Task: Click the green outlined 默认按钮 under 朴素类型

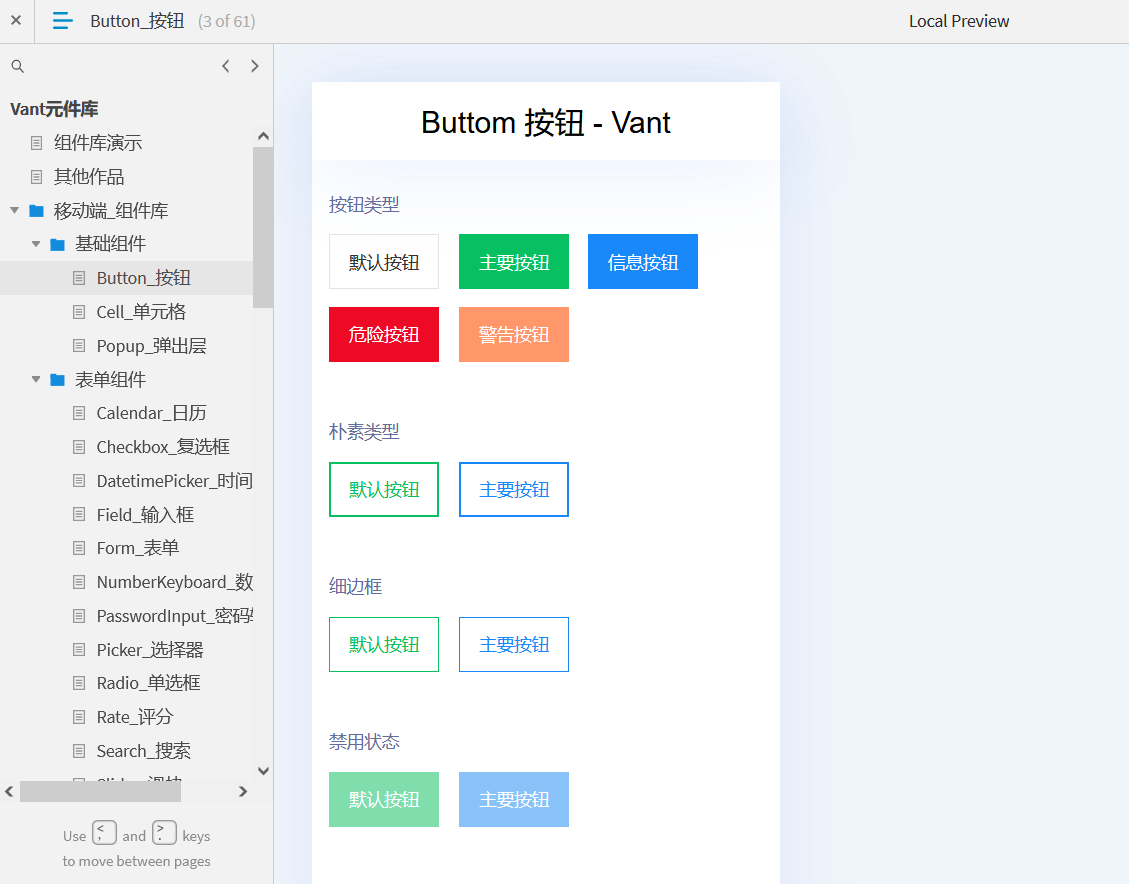Action: pos(384,490)
